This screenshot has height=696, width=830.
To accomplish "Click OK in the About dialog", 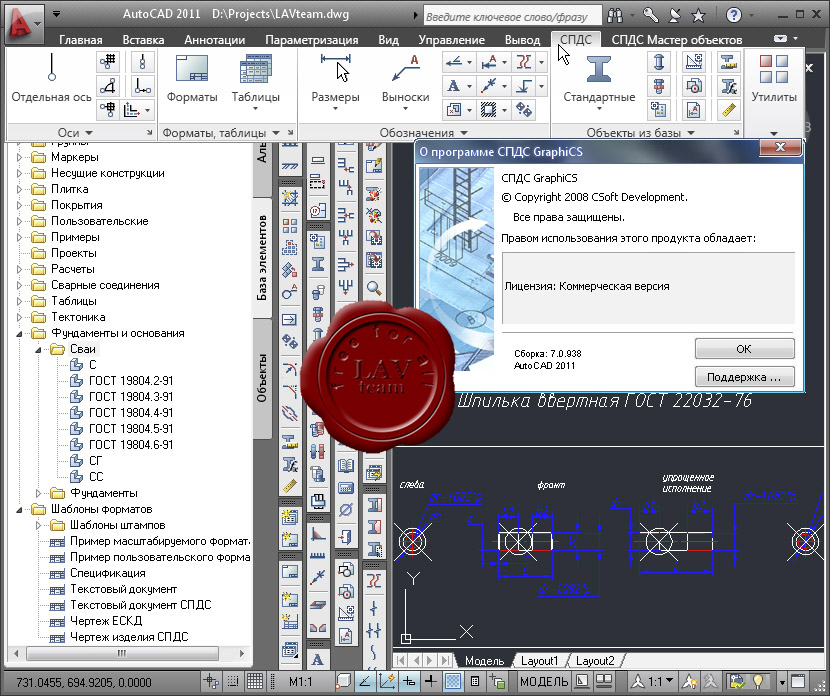I will [744, 349].
